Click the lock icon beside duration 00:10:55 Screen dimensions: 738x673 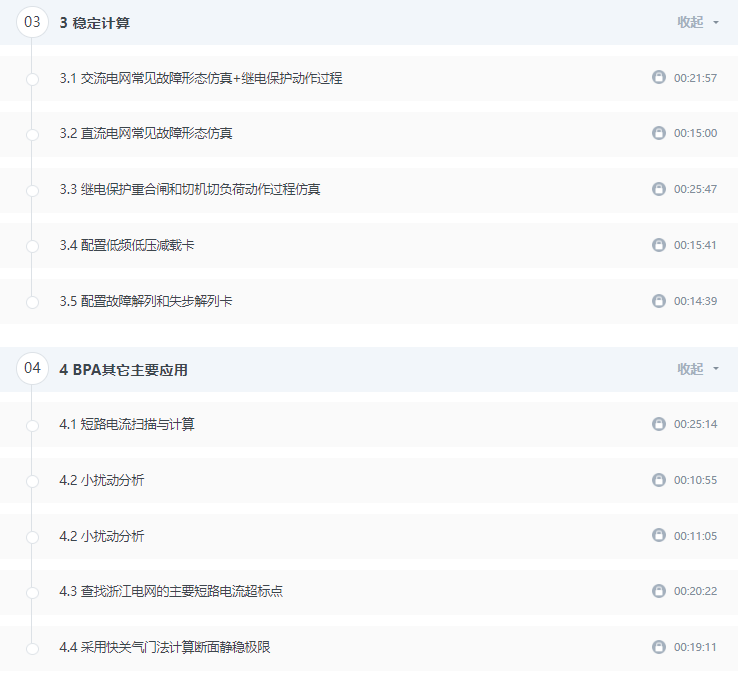tap(658, 480)
